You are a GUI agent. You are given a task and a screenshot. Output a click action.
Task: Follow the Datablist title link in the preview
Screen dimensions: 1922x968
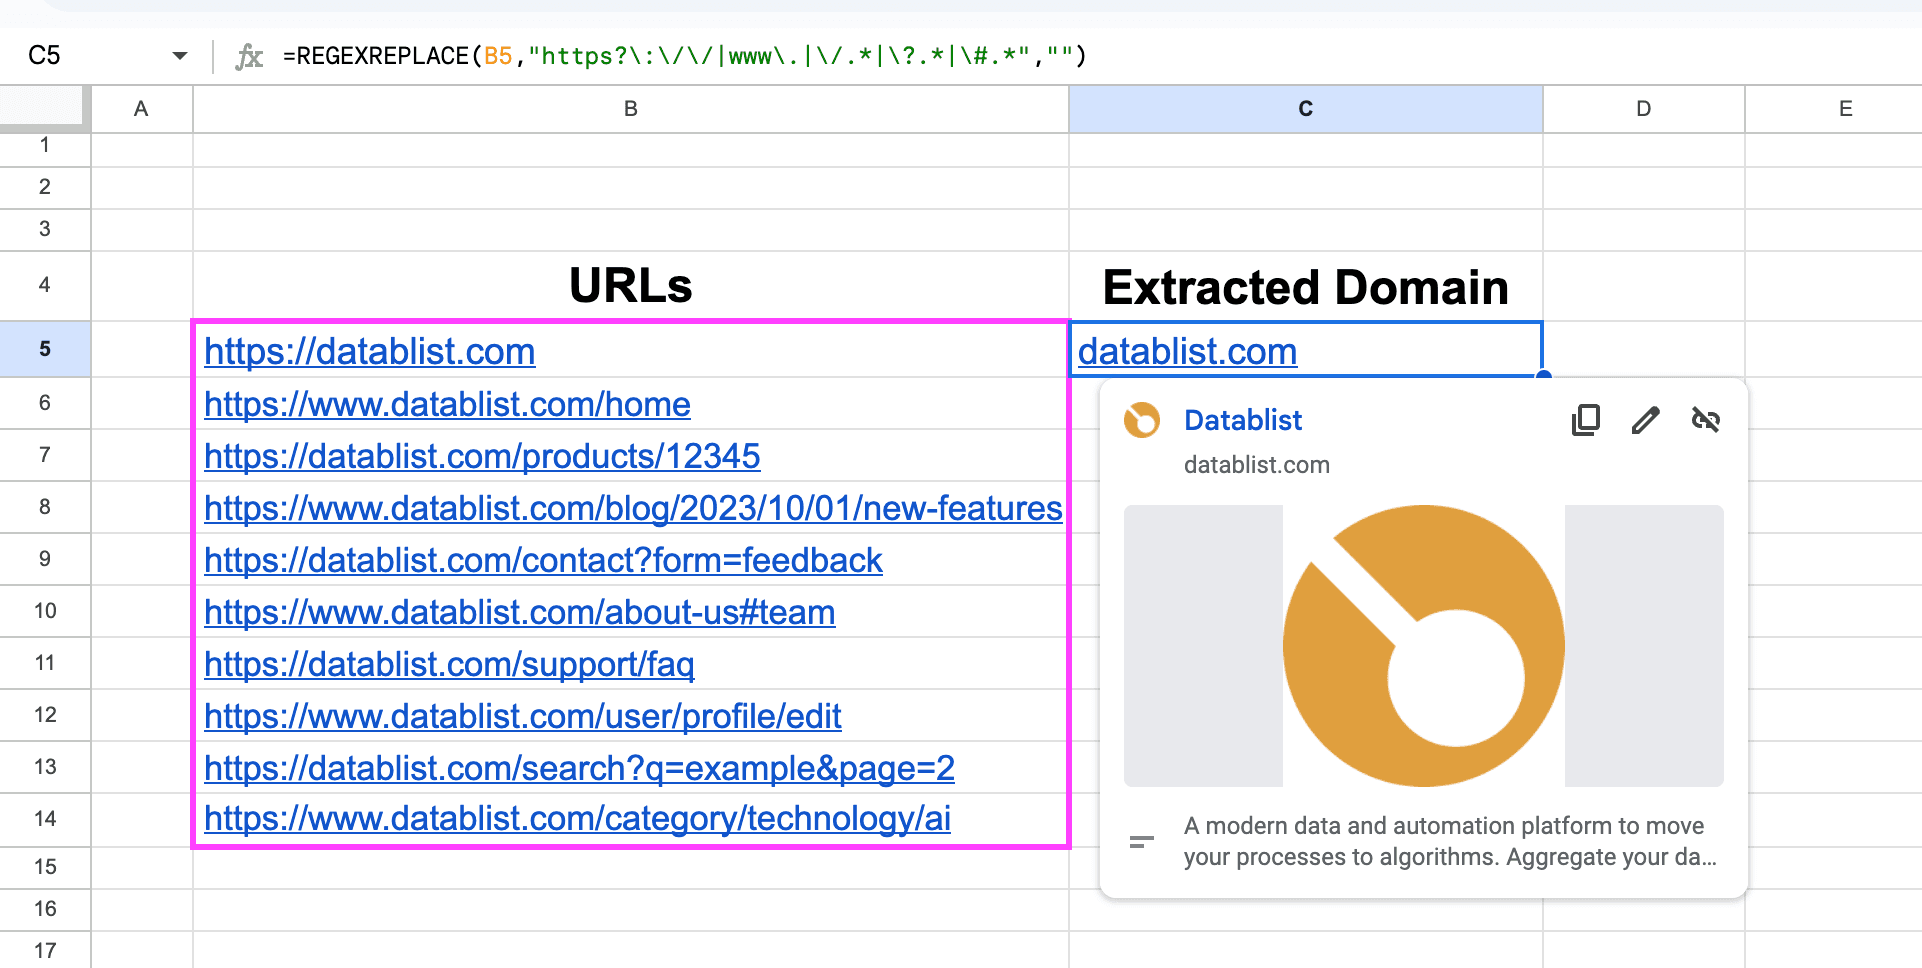[x=1242, y=420]
